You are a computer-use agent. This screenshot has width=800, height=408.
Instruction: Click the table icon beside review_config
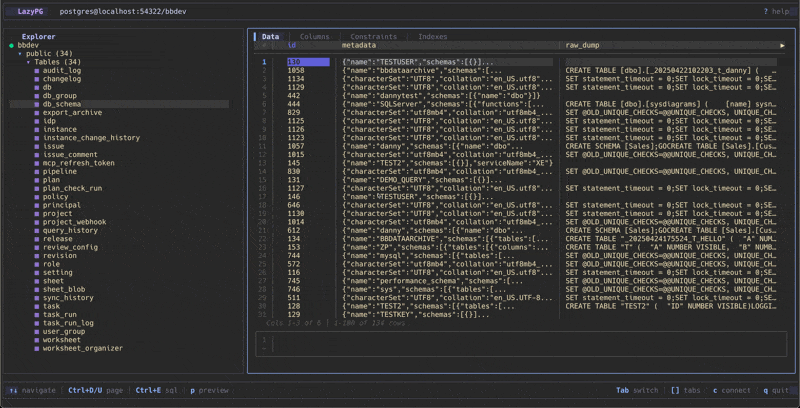(37, 247)
